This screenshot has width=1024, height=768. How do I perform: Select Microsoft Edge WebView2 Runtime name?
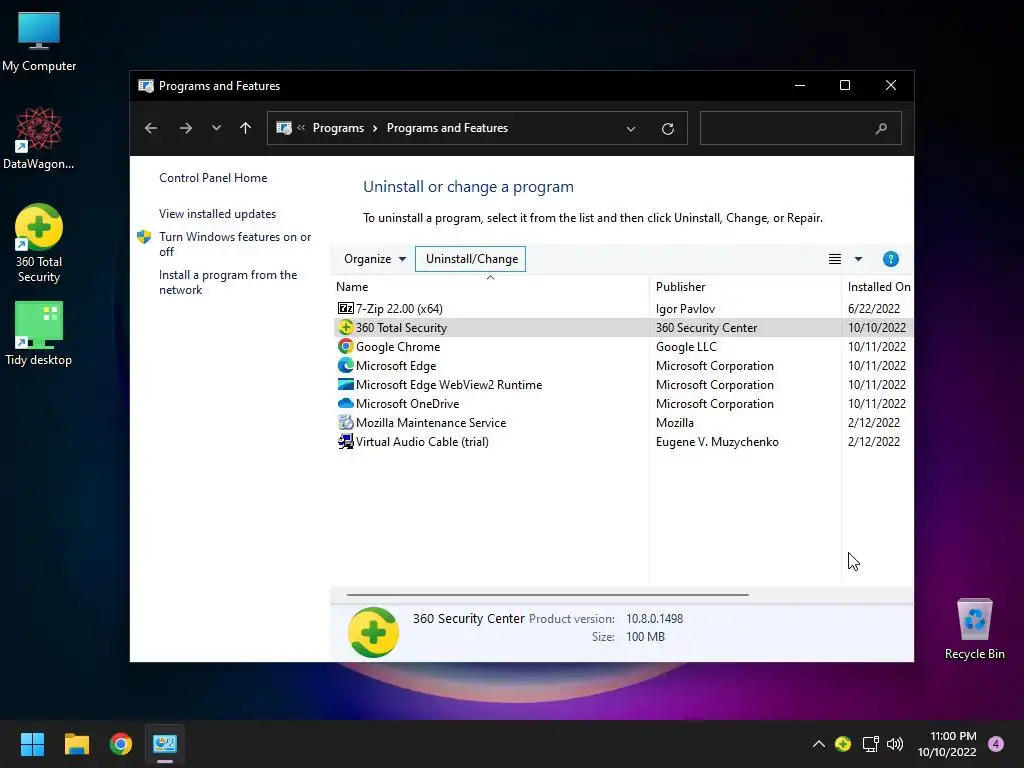[449, 385]
